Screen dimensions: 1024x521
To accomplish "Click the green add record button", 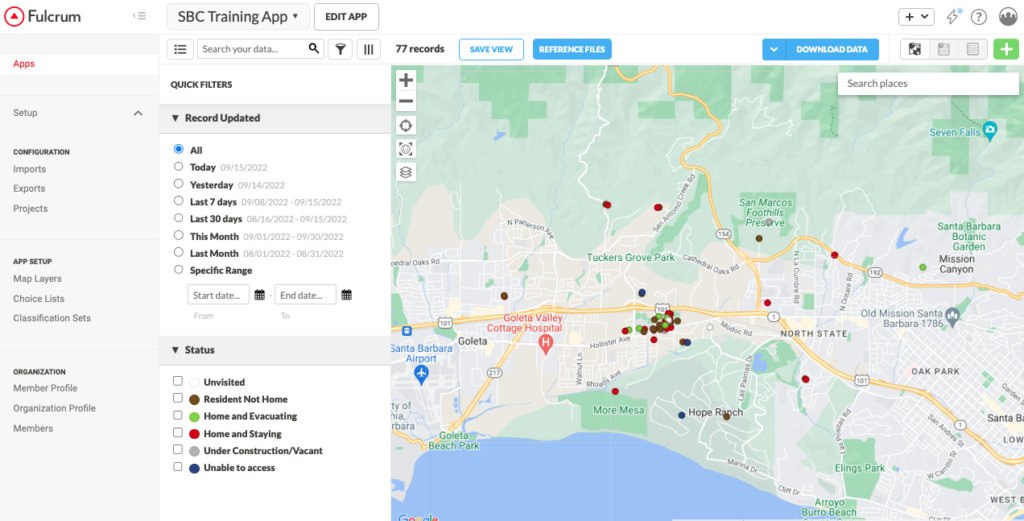I will point(1005,49).
